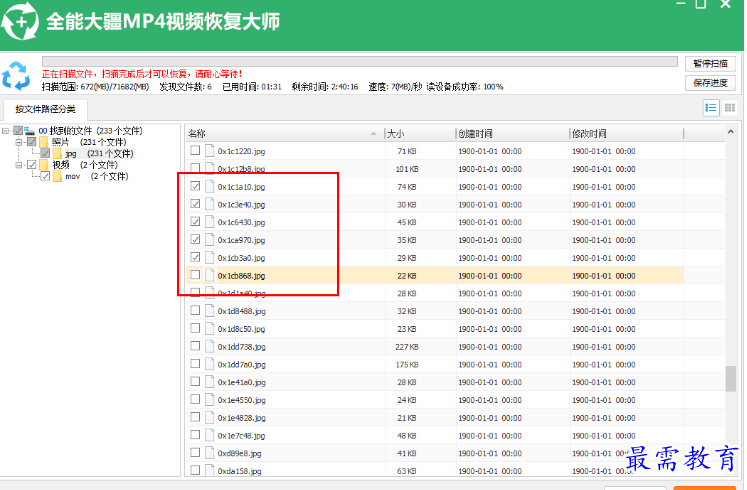The width and height of the screenshot is (747, 490).
Task: Select the 照片 (231 个文件) tree item
Action: point(89,142)
